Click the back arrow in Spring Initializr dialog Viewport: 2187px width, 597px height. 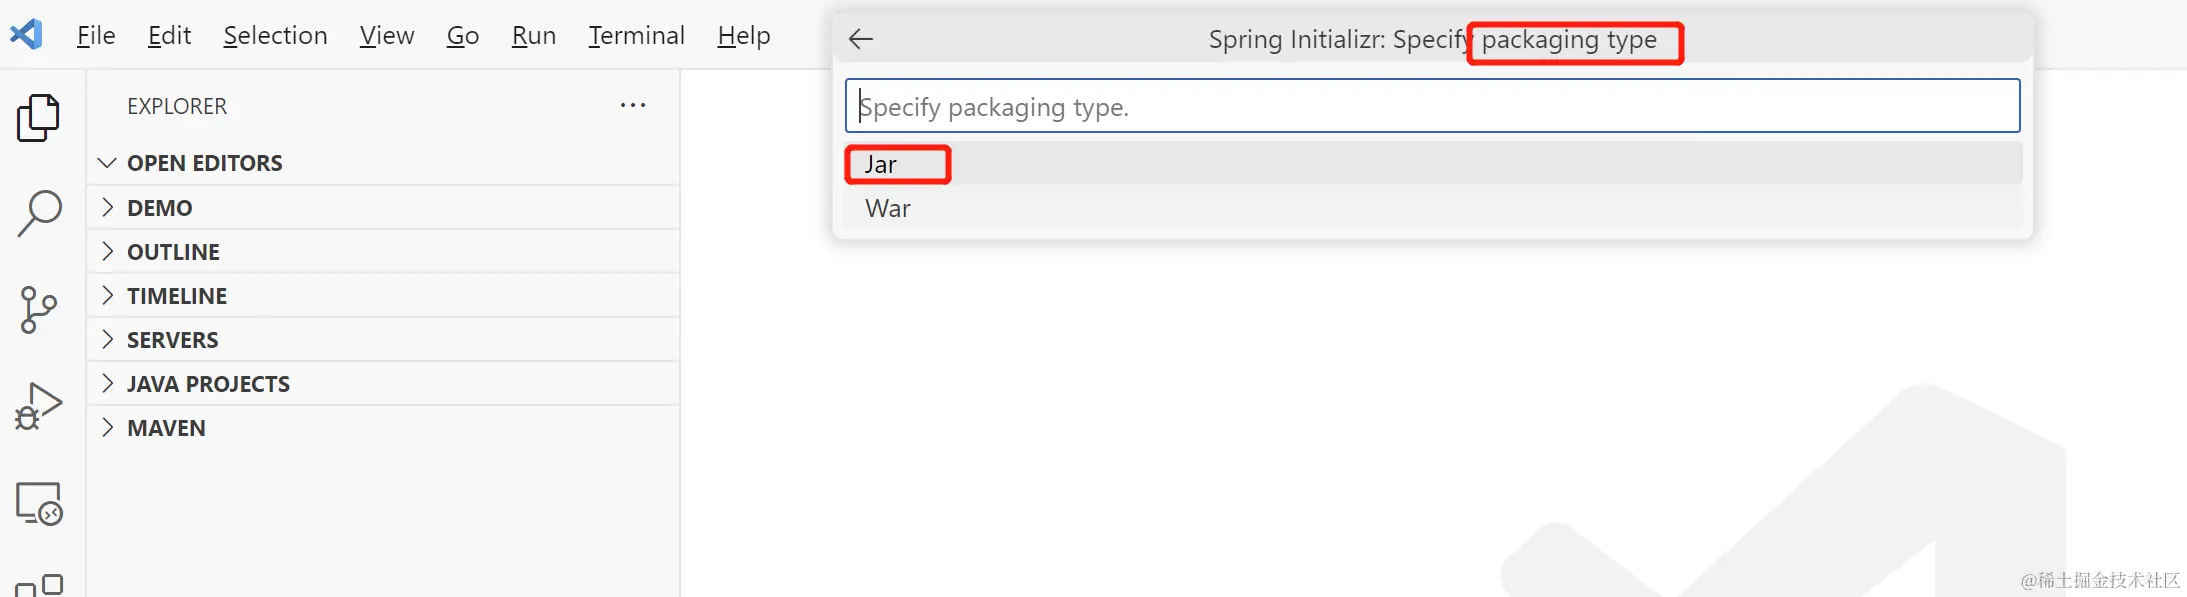point(861,39)
